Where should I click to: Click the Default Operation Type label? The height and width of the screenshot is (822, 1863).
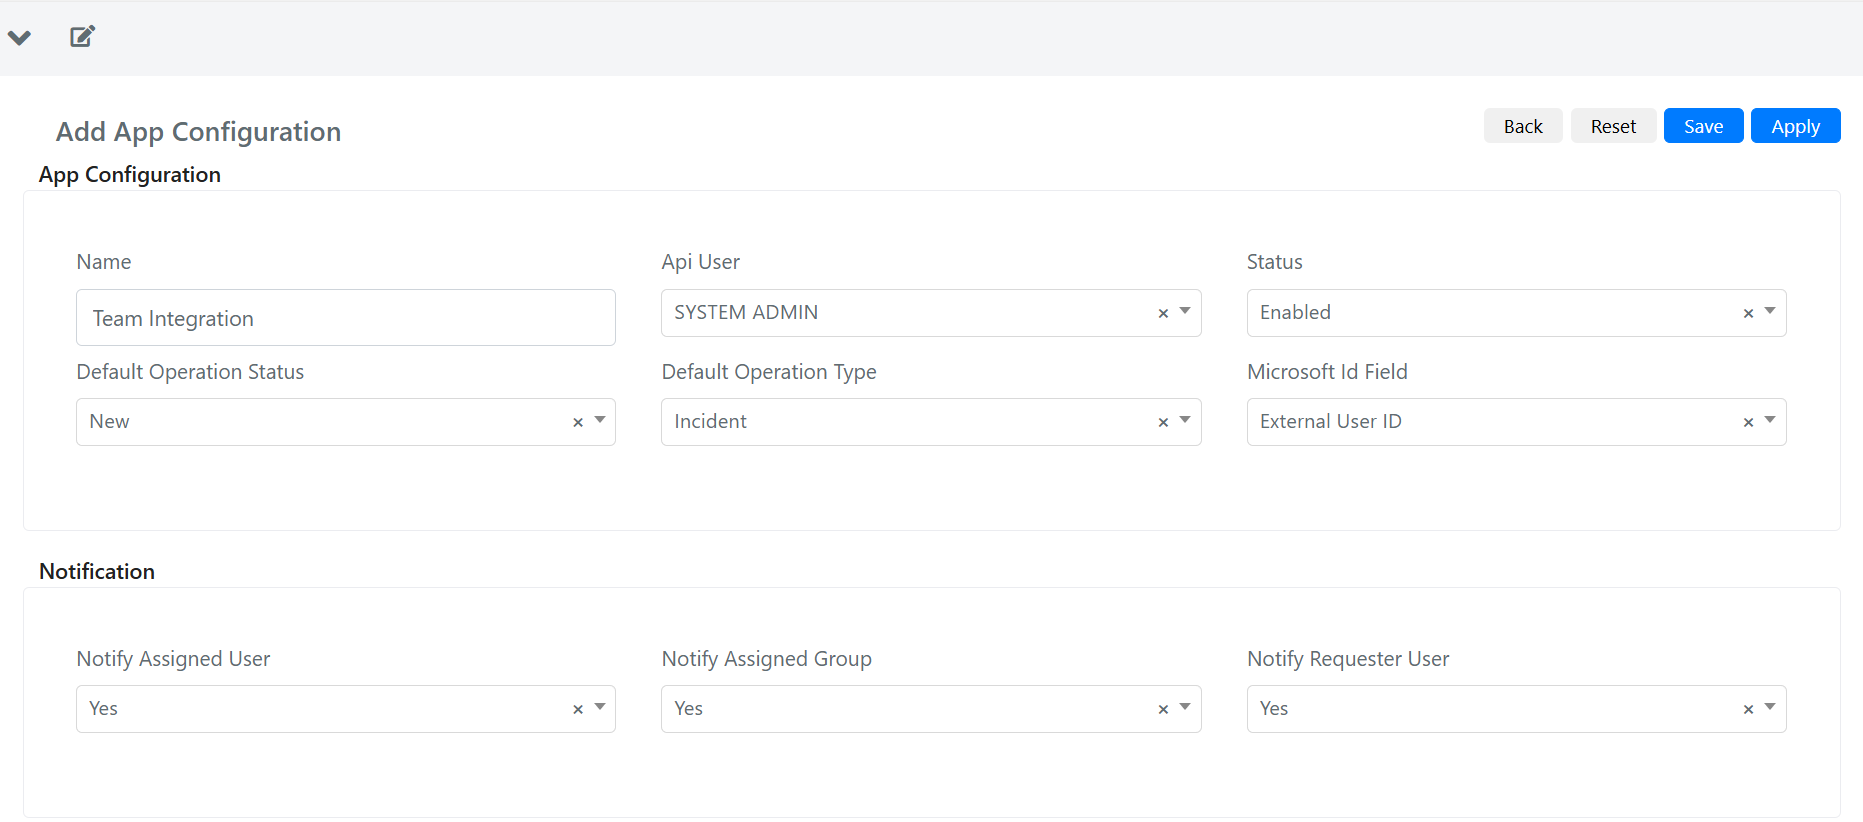coord(769,372)
